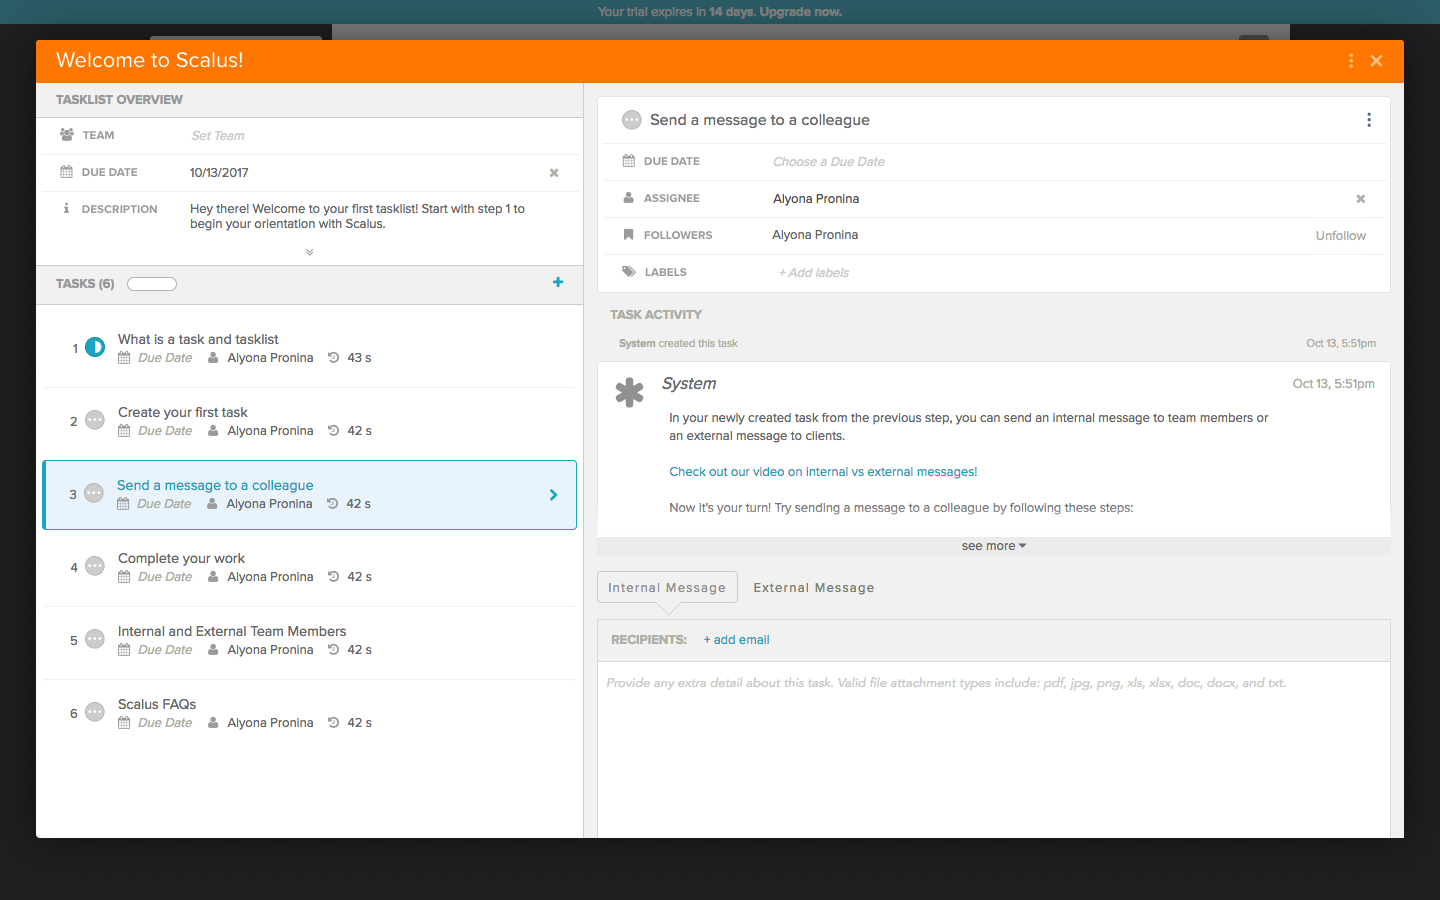Clear the tasklist due date 10/13/2017
The height and width of the screenshot is (900, 1440).
point(554,173)
